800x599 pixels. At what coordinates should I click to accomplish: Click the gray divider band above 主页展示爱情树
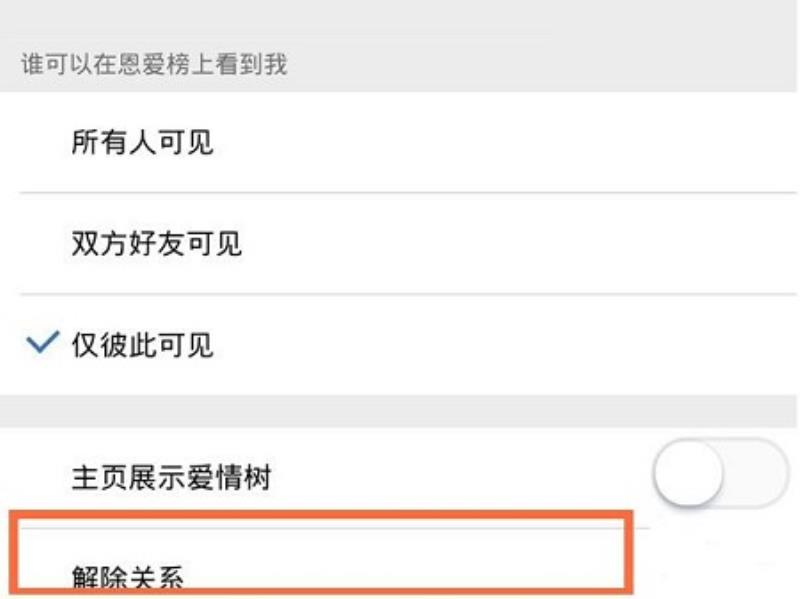click(x=398, y=411)
